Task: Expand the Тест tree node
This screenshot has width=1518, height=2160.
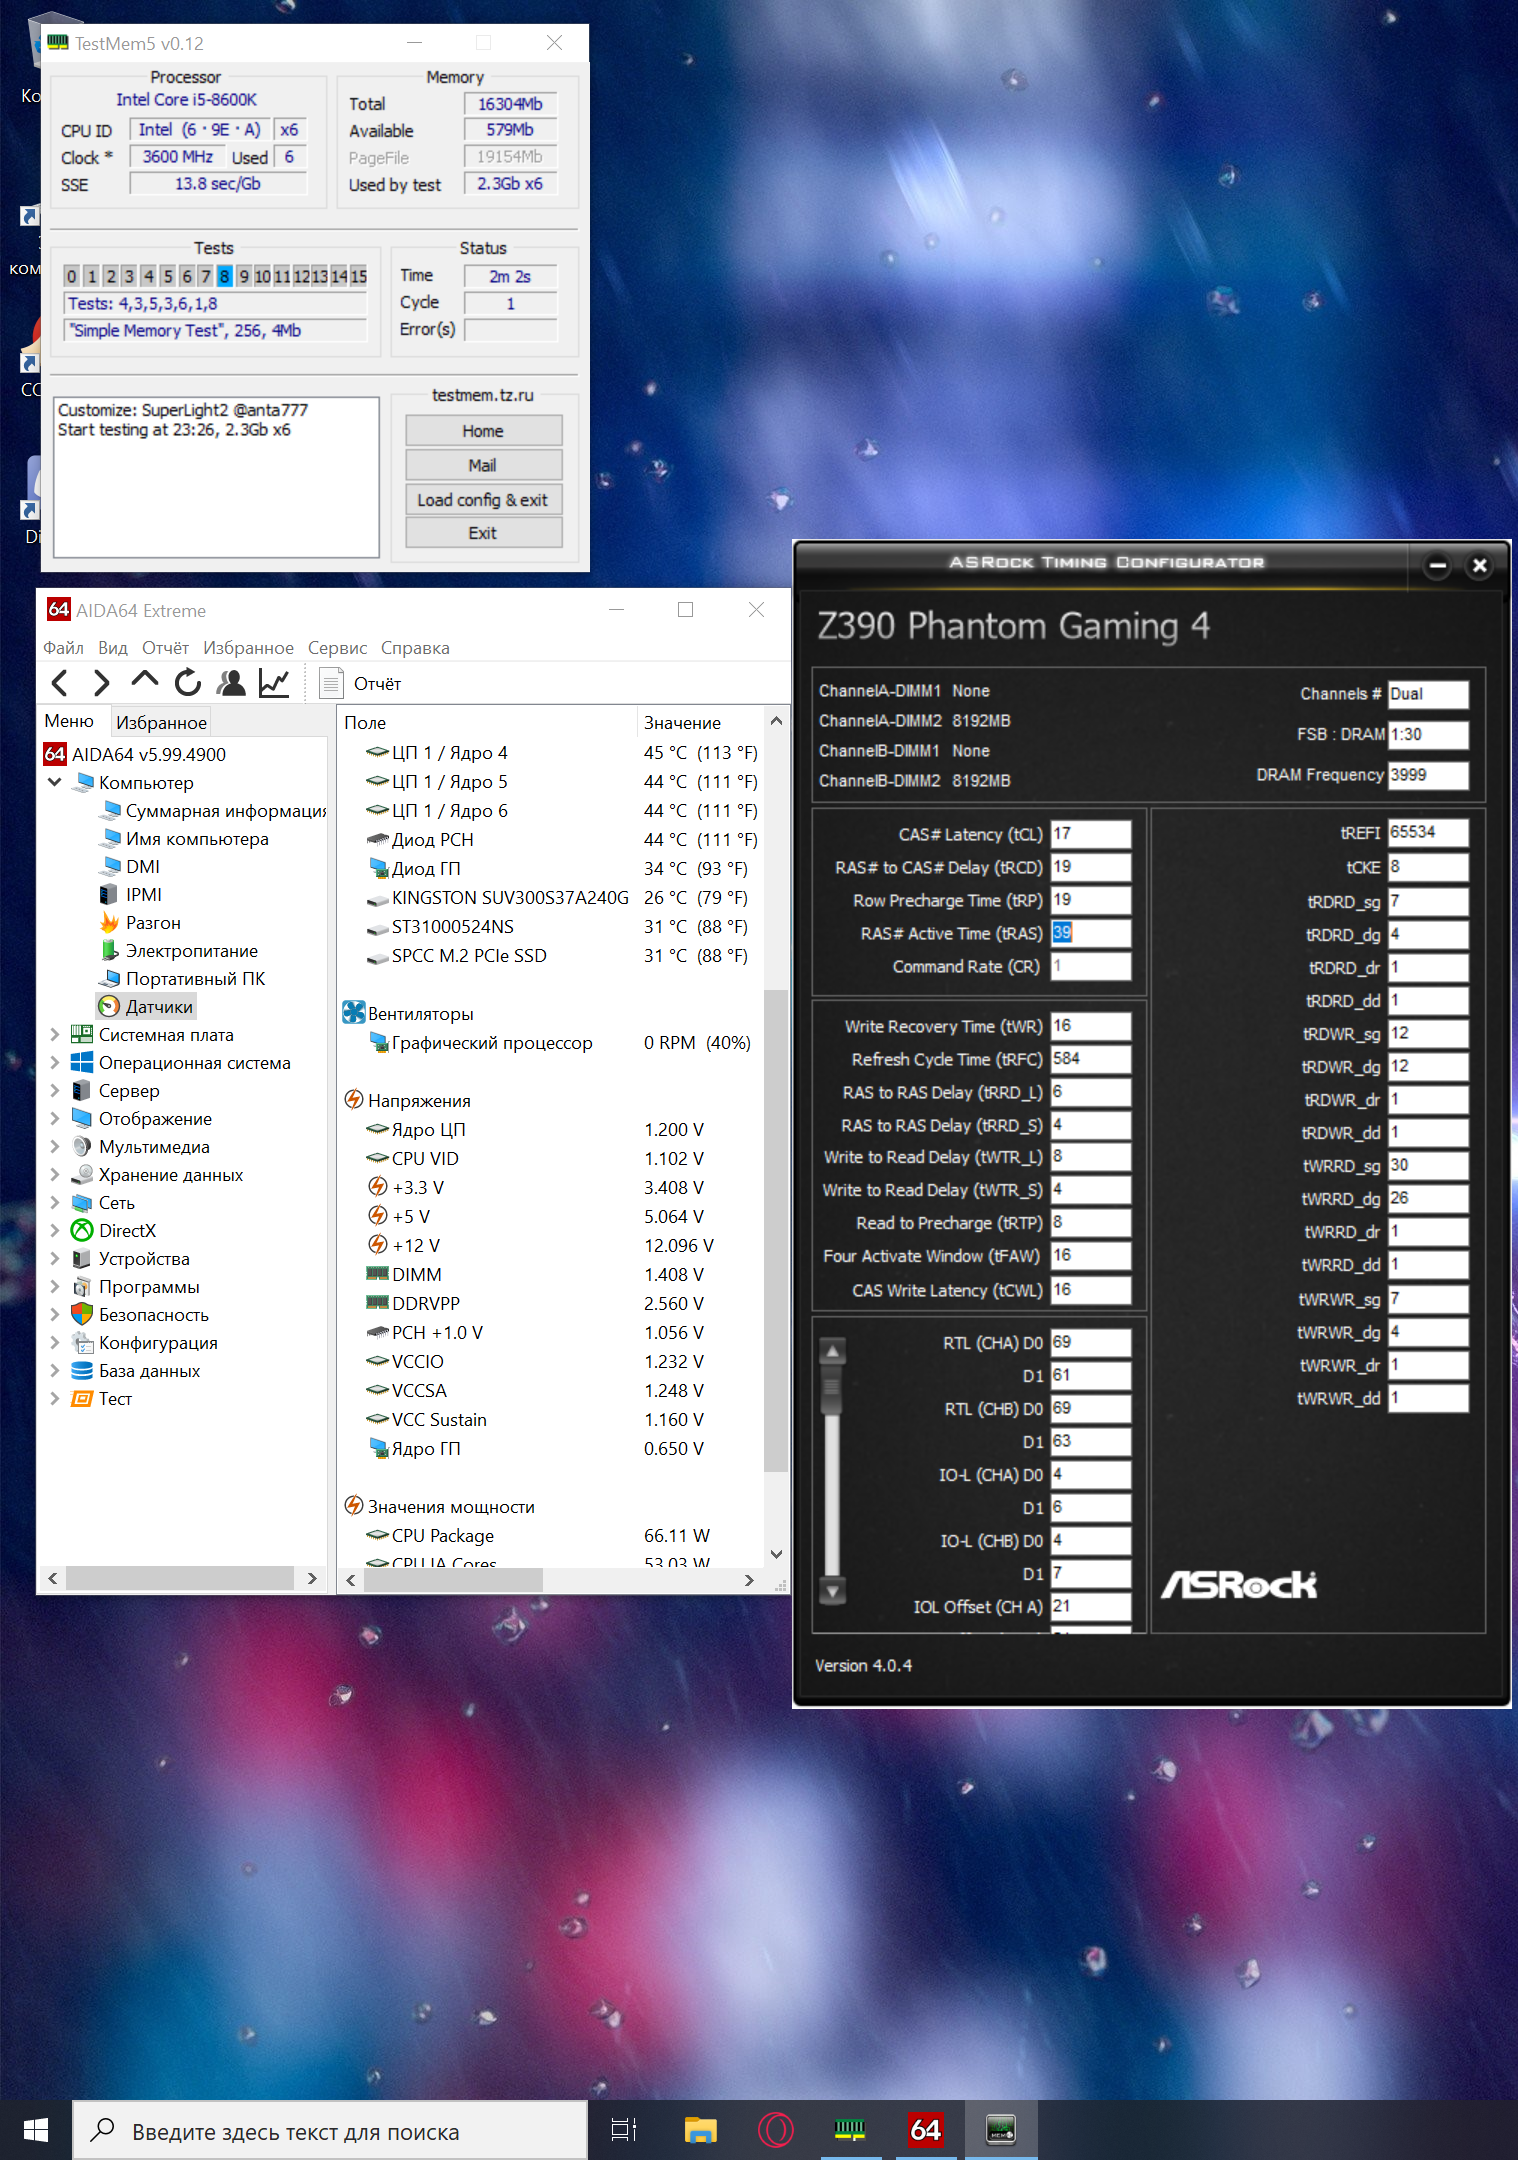Action: (55, 1399)
